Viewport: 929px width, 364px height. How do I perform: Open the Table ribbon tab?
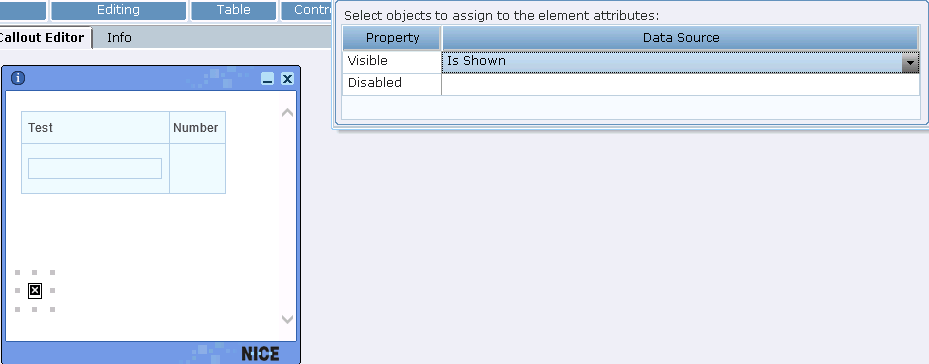click(x=233, y=10)
